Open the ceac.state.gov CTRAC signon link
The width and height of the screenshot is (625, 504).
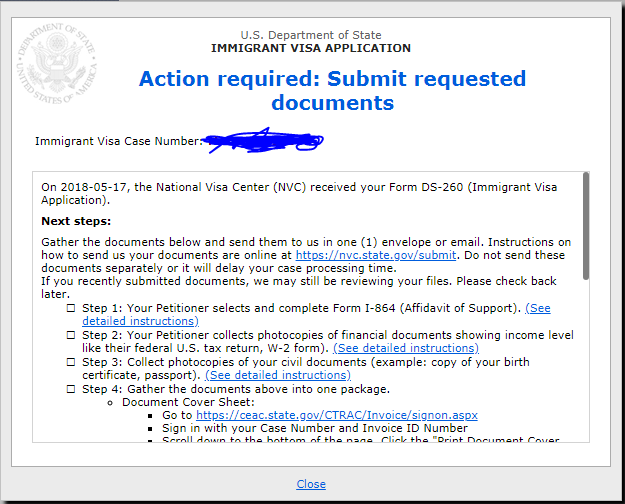click(337, 415)
